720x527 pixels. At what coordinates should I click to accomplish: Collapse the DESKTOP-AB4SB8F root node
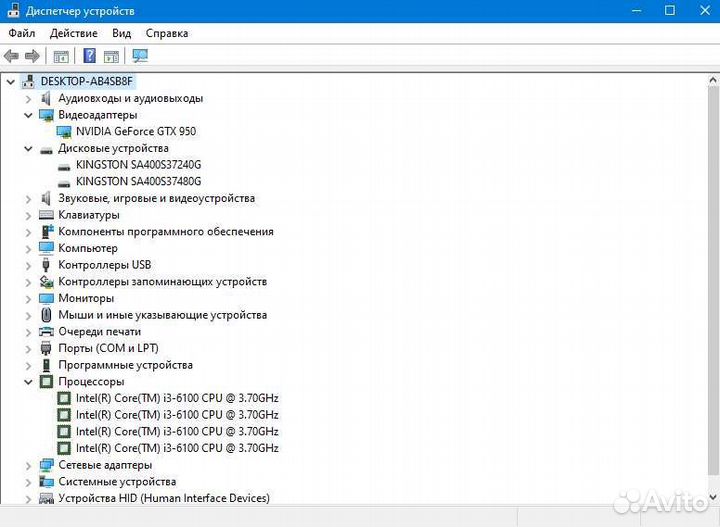tap(11, 81)
